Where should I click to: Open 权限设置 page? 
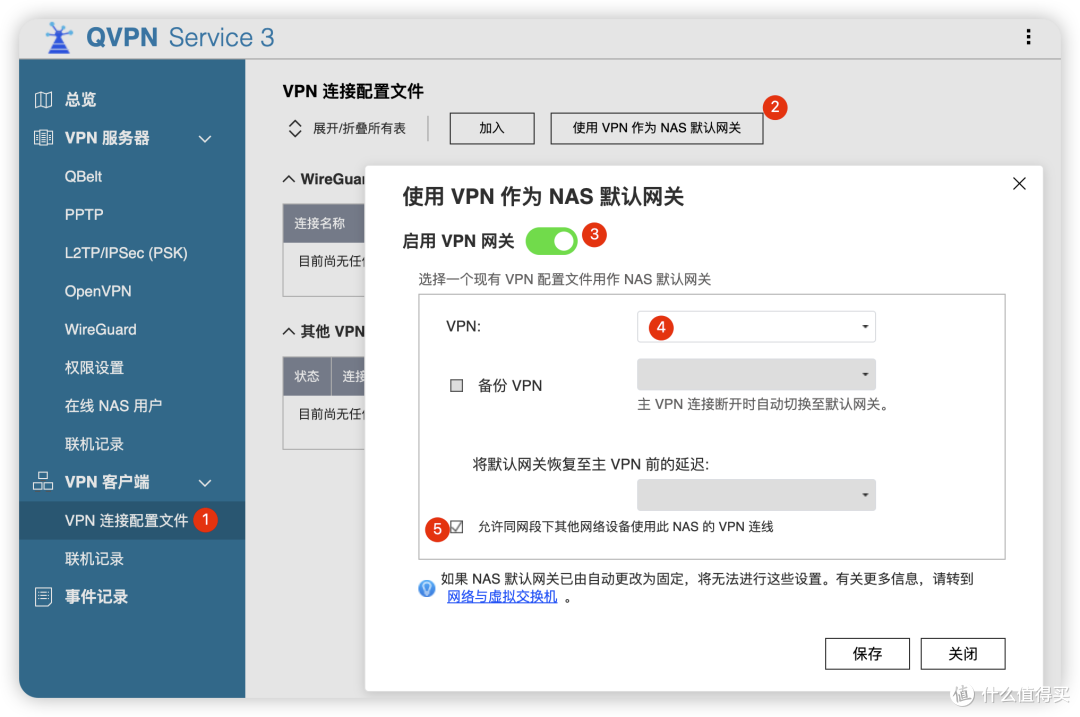[x=94, y=368]
